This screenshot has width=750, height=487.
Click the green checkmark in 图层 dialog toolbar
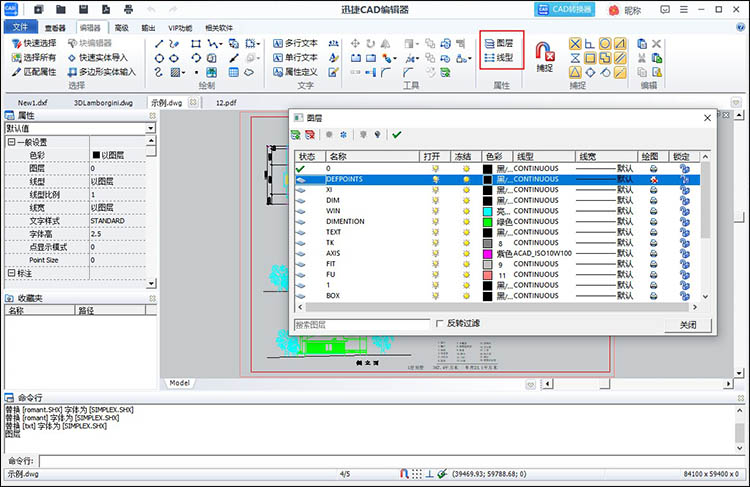click(x=397, y=135)
